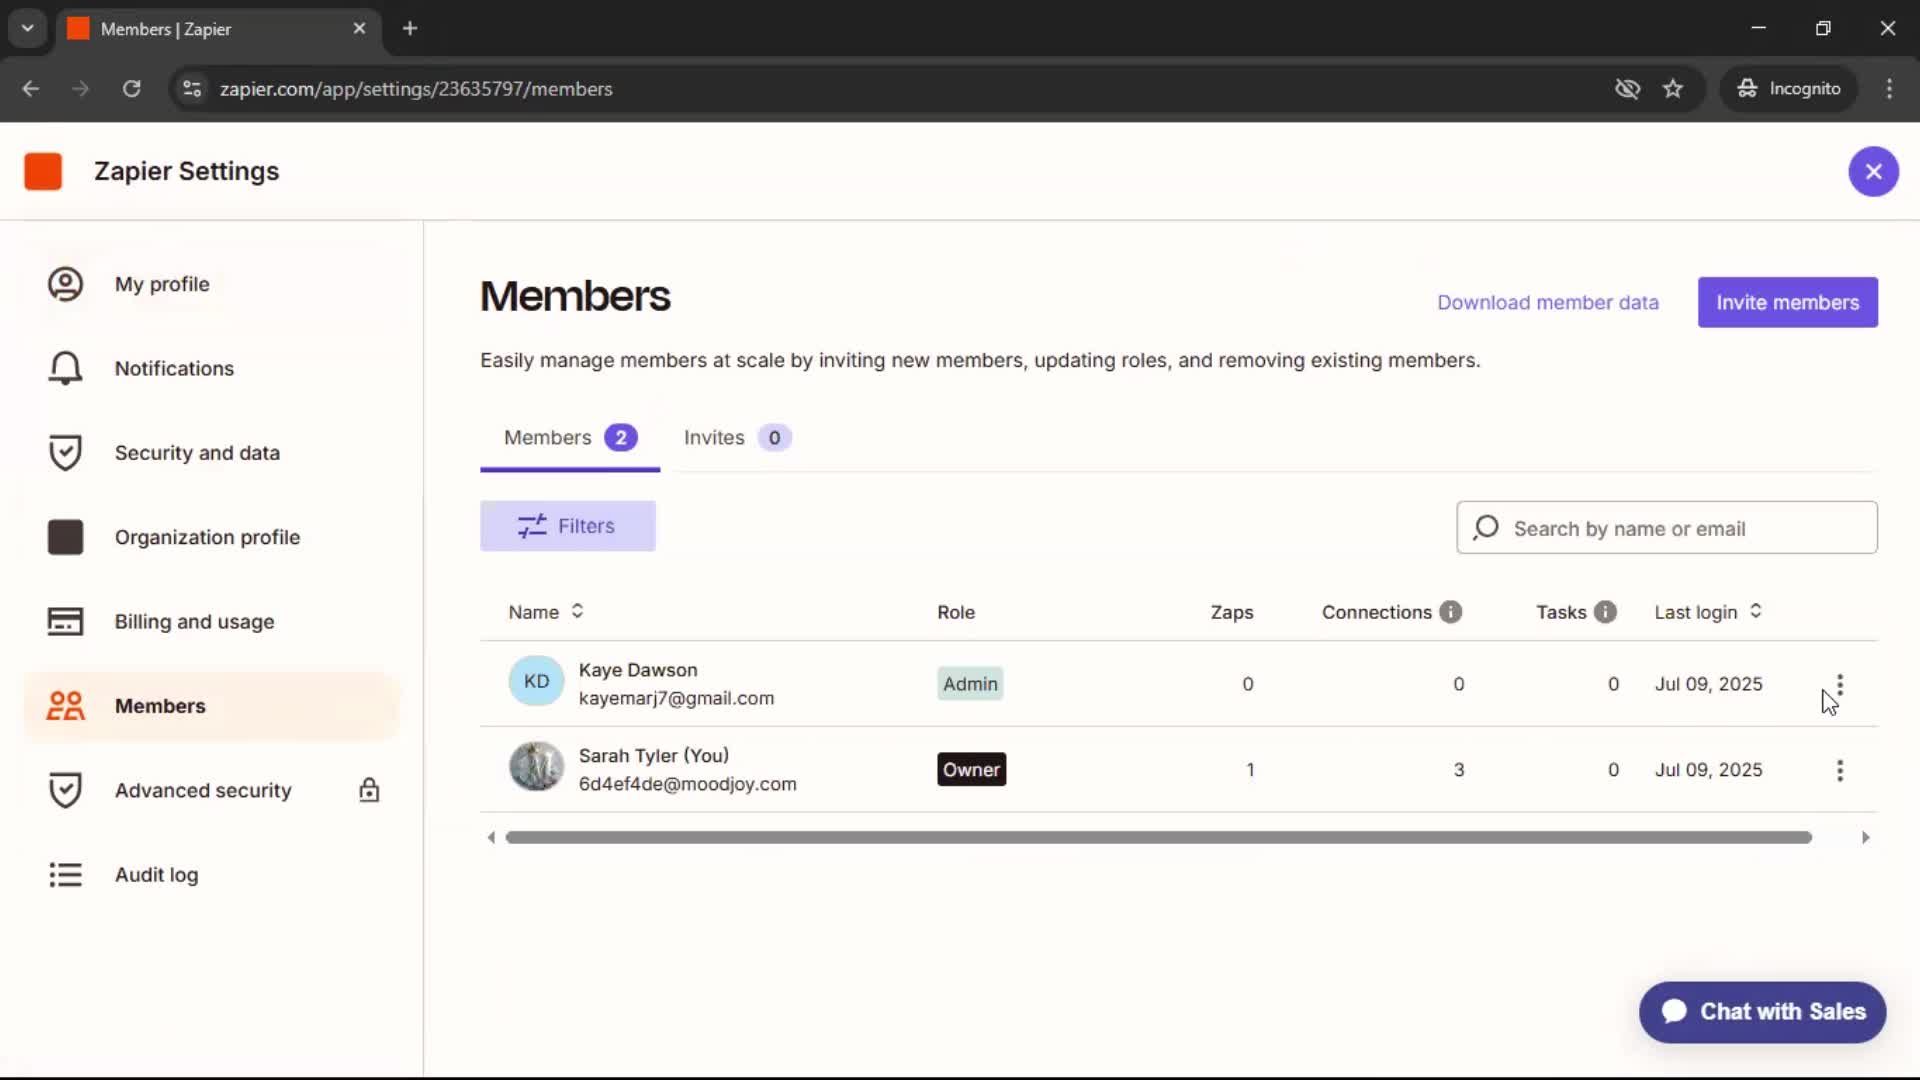Screen dimensions: 1920x1080
Task: Open the Filters panel
Action: point(567,526)
